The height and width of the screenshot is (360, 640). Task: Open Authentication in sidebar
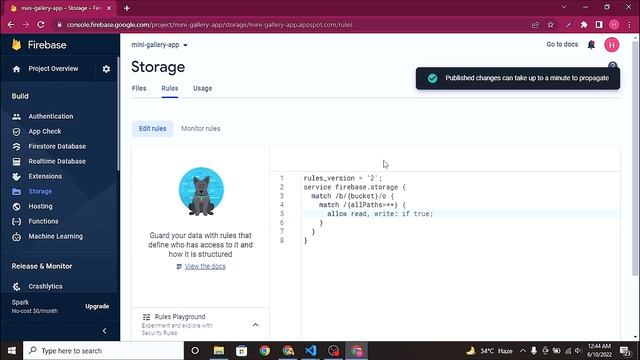(x=51, y=117)
